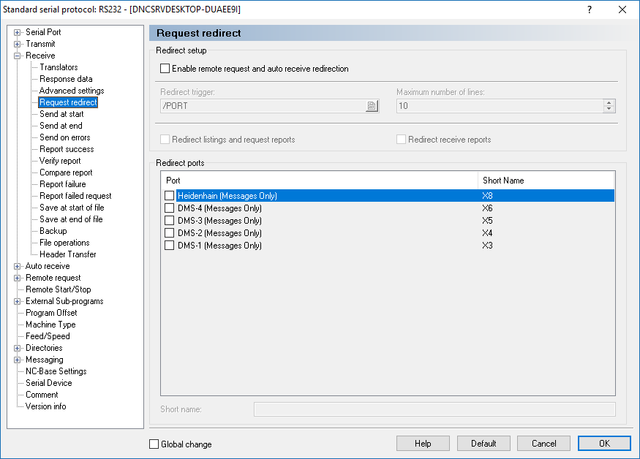
Task: Select the DMS-1 (Messages Only) row
Action: (x=387, y=246)
